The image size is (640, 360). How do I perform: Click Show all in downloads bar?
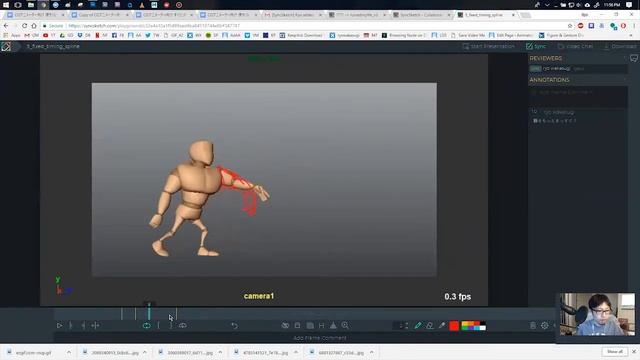pyautogui.click(x=614, y=351)
